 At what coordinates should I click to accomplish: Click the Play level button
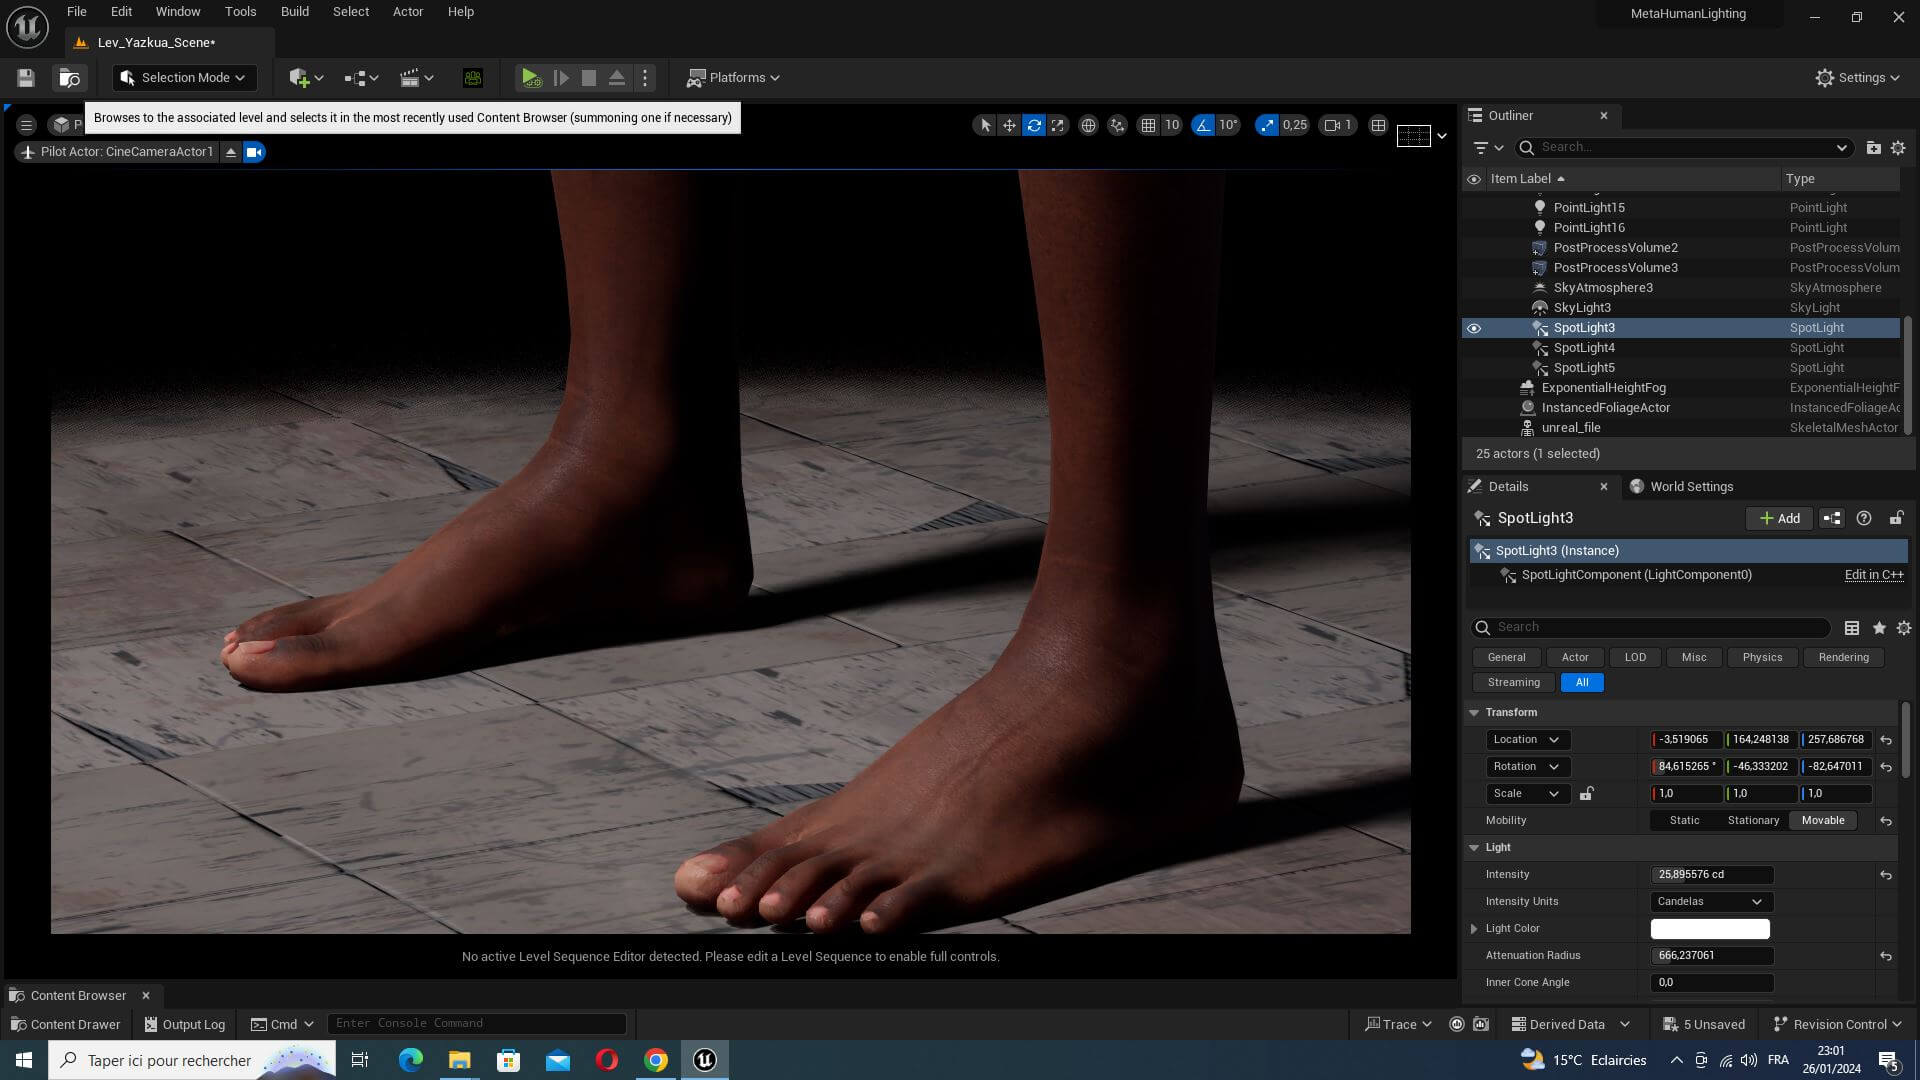(x=531, y=78)
